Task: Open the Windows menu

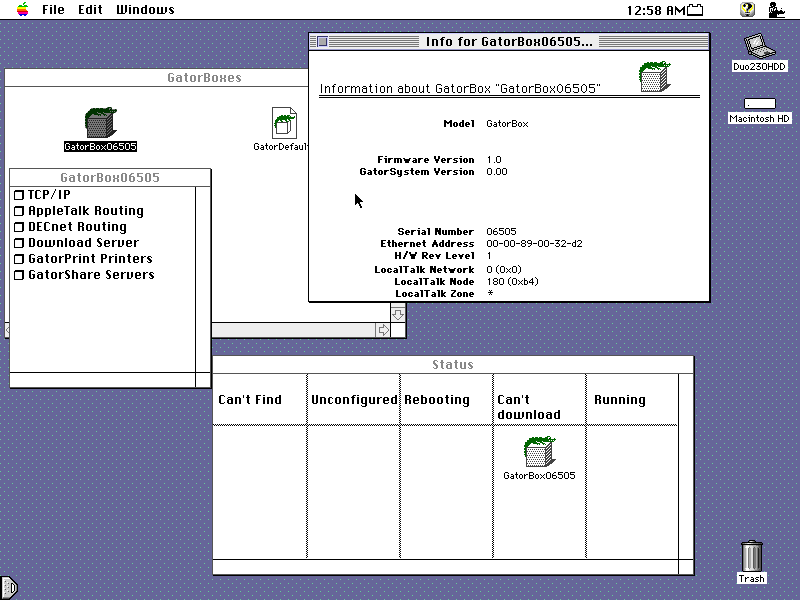Action: (145, 10)
